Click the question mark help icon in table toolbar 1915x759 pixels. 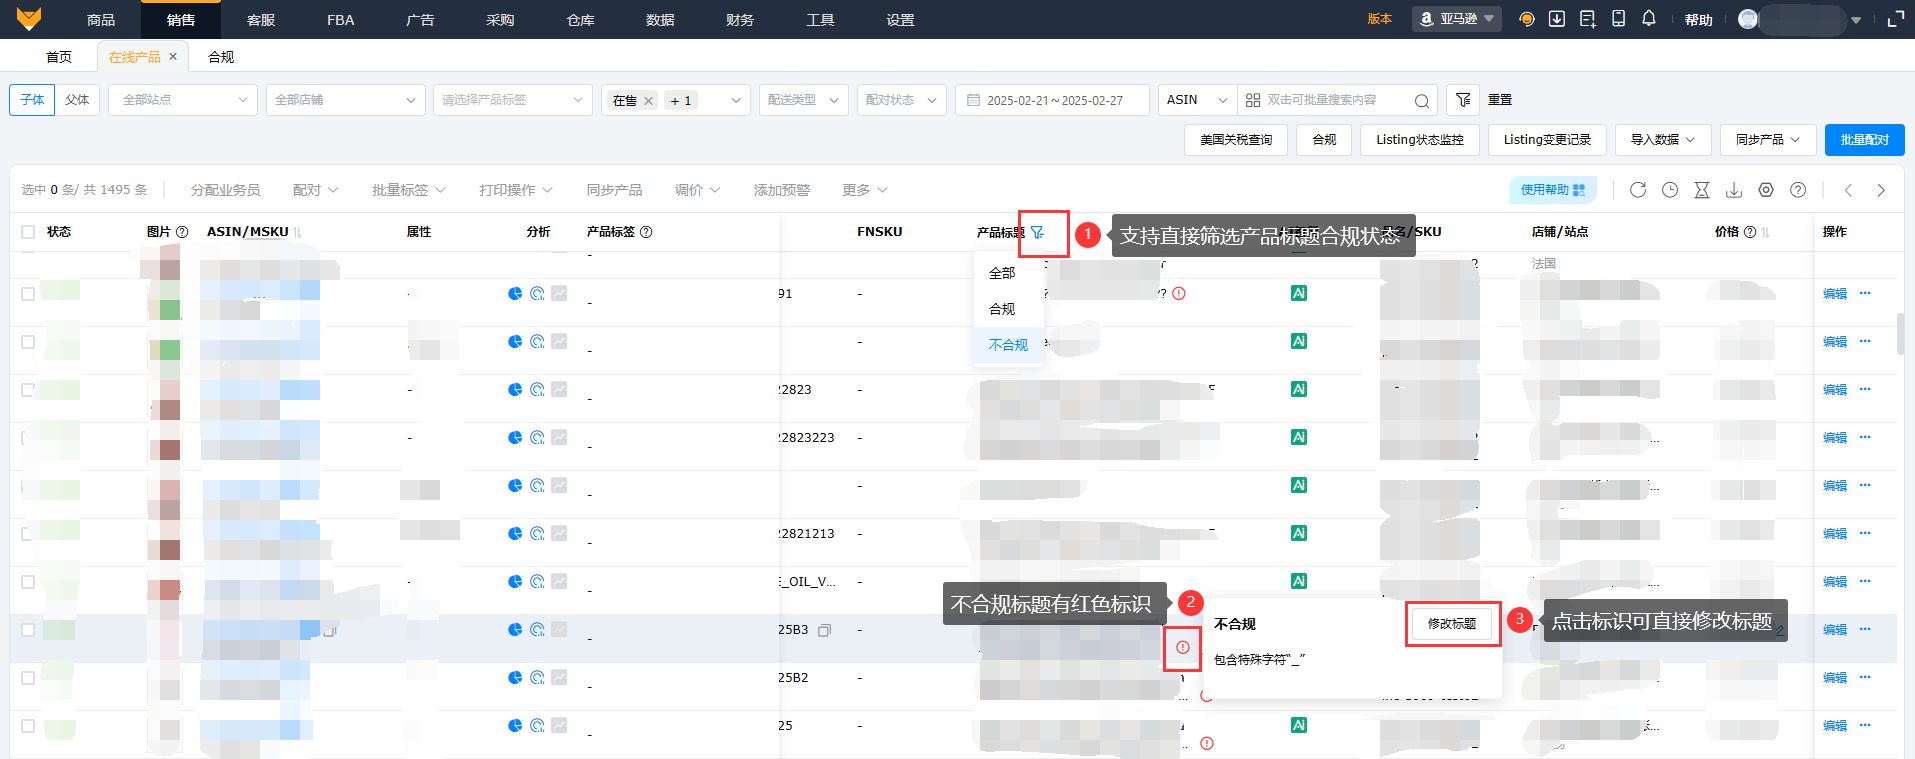(x=1798, y=190)
